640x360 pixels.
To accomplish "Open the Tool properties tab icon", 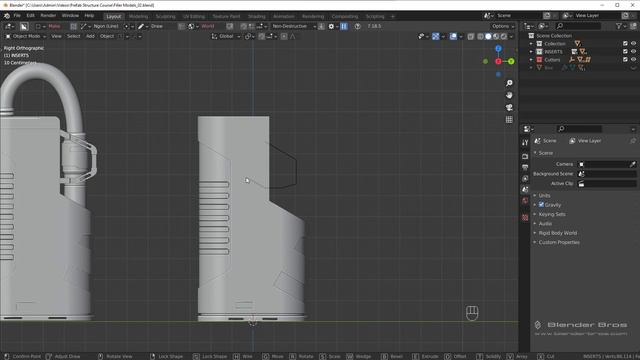I will pyautogui.click(x=525, y=142).
